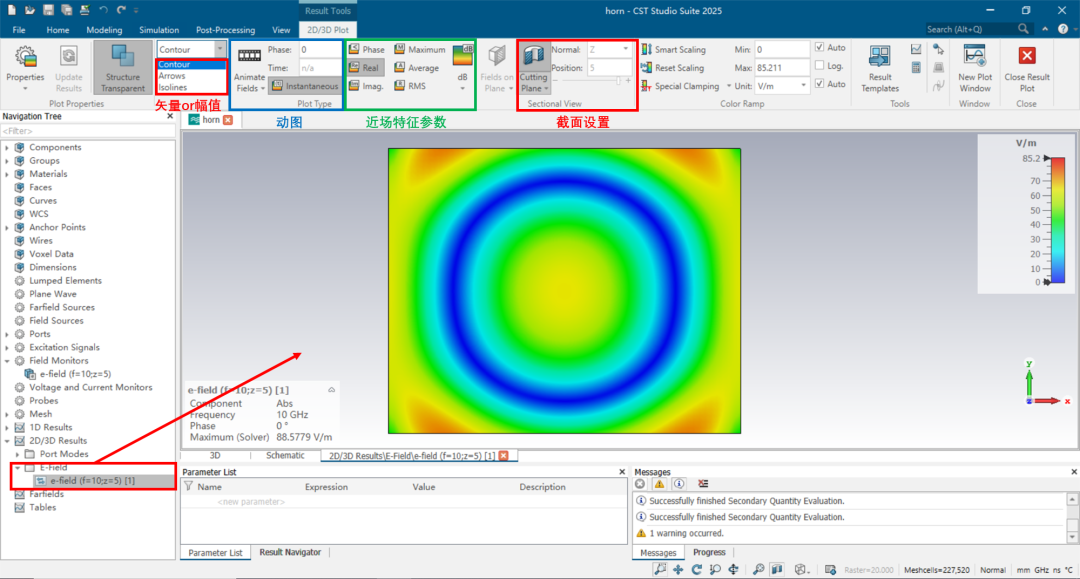Toggle the warning filter in Messages
This screenshot has height=579, width=1080.
659,484
